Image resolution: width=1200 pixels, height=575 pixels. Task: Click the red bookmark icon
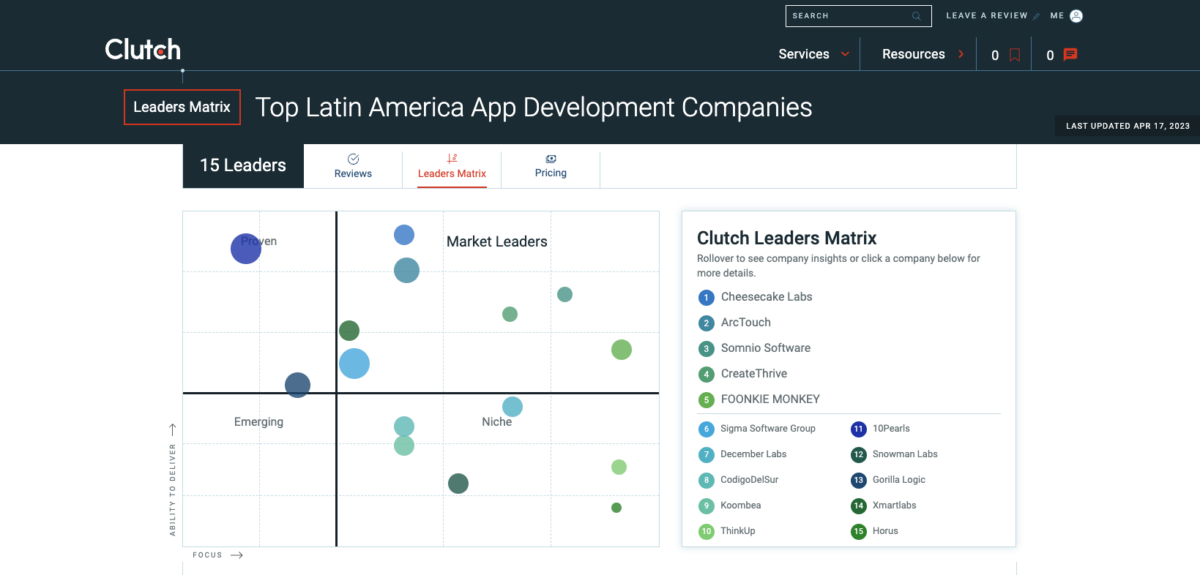(x=1014, y=55)
